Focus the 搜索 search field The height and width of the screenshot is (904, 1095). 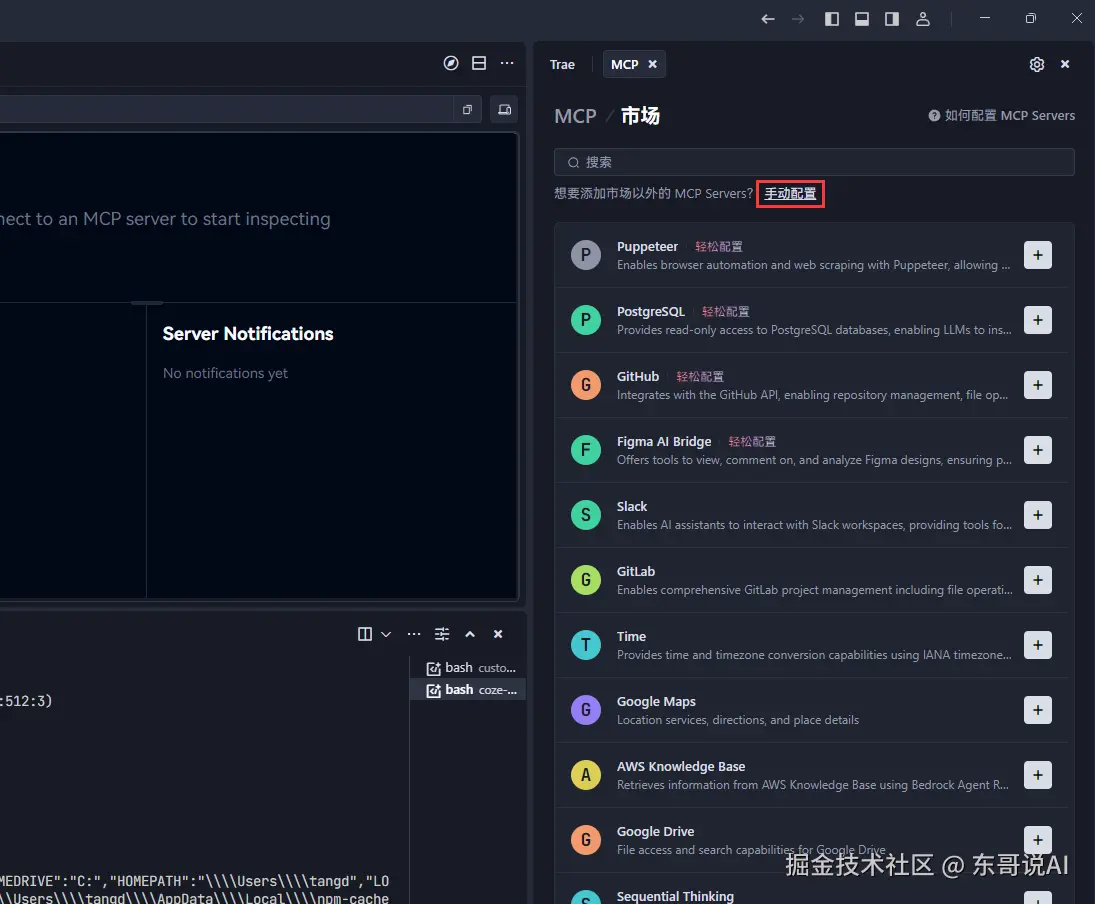pos(814,162)
